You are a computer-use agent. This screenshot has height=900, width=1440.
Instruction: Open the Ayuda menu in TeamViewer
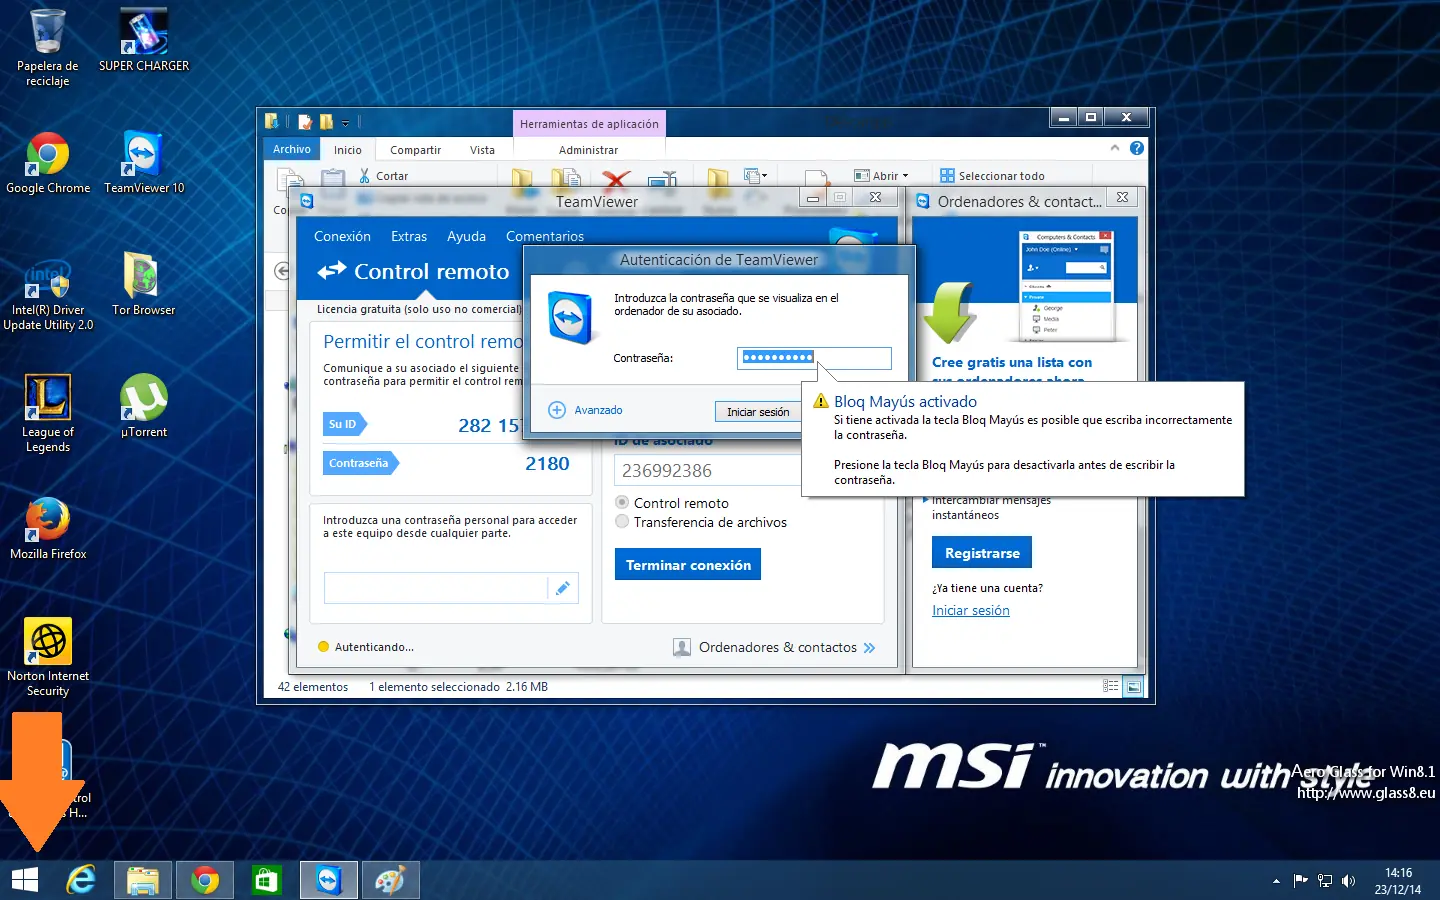466,236
